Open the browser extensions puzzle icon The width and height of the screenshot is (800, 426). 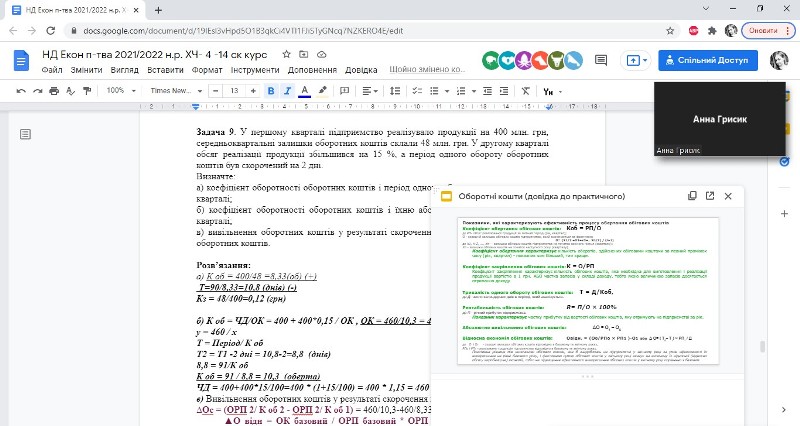pyautogui.click(x=712, y=31)
